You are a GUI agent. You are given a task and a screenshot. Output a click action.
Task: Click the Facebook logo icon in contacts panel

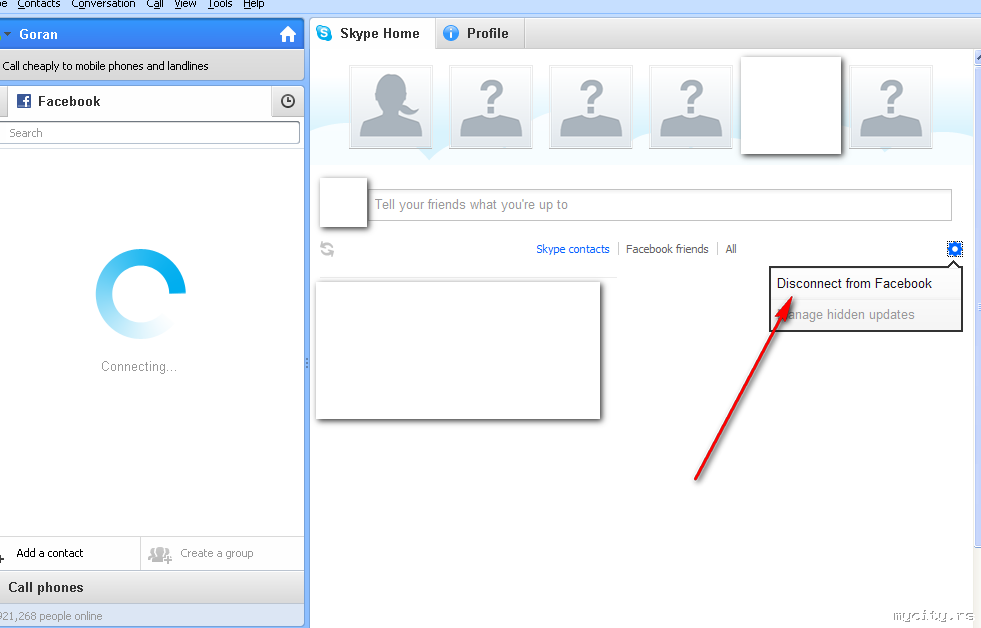24,101
